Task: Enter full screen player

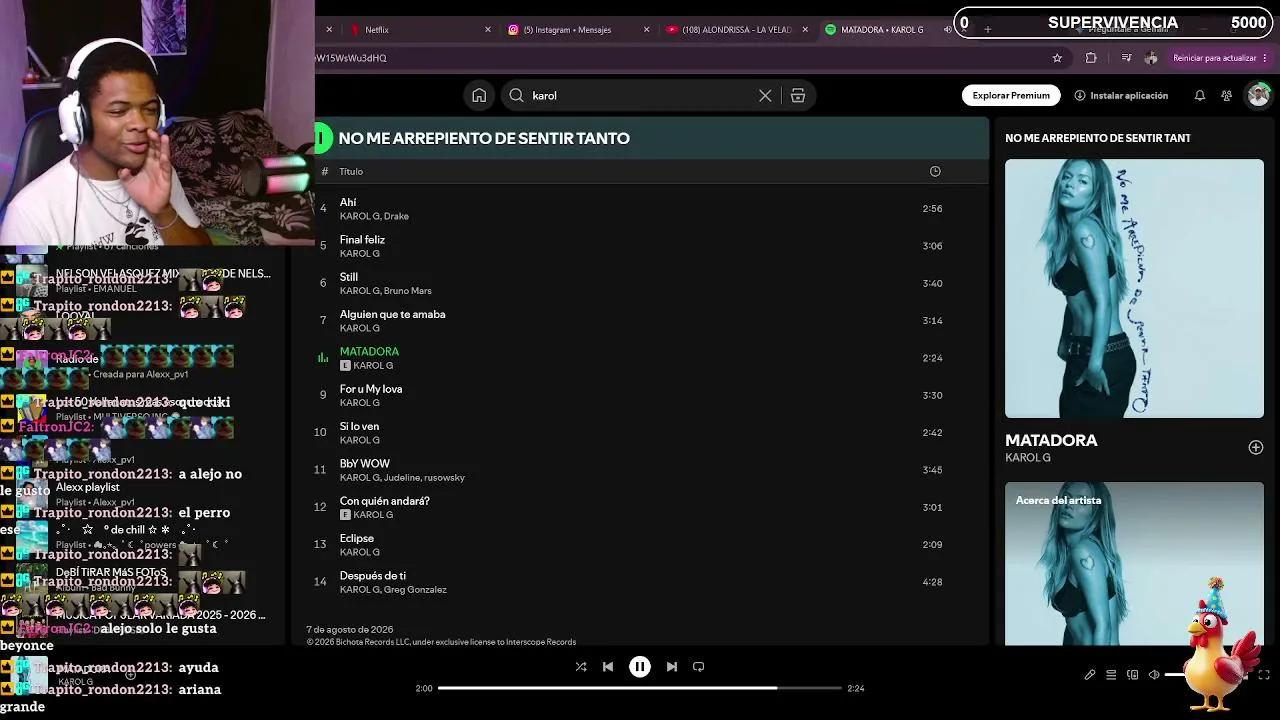Action: coord(1264,675)
